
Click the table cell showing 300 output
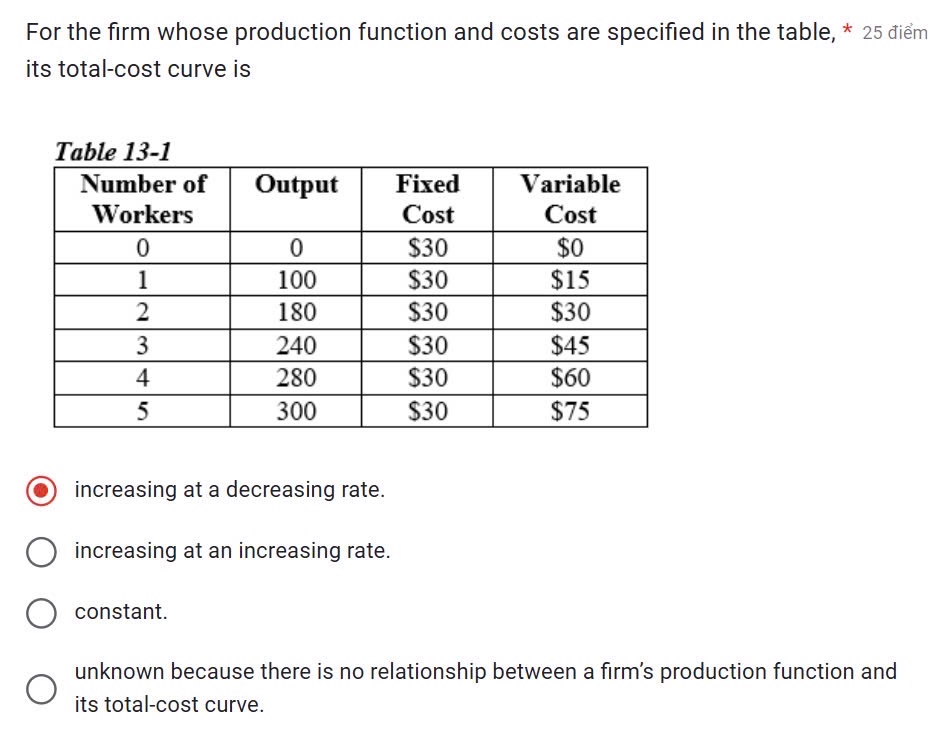pos(297,410)
